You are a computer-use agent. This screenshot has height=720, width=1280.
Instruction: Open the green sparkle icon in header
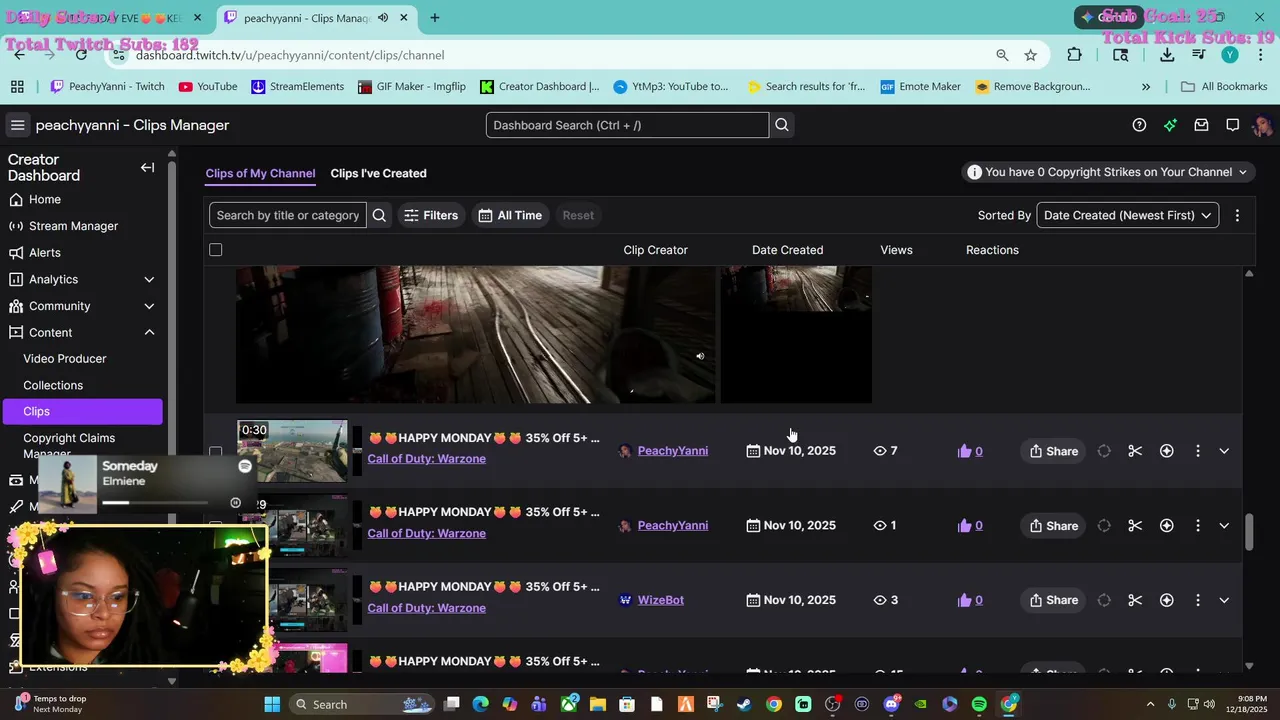(1170, 125)
